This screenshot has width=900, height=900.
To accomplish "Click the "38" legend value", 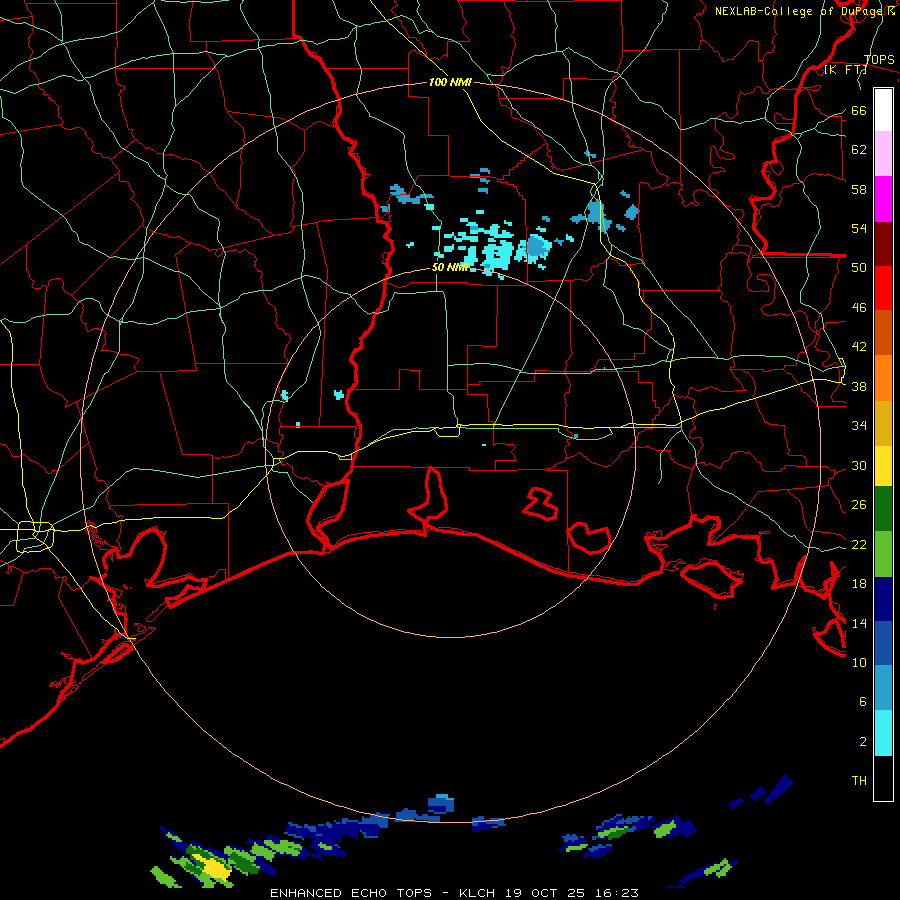I will tap(859, 387).
